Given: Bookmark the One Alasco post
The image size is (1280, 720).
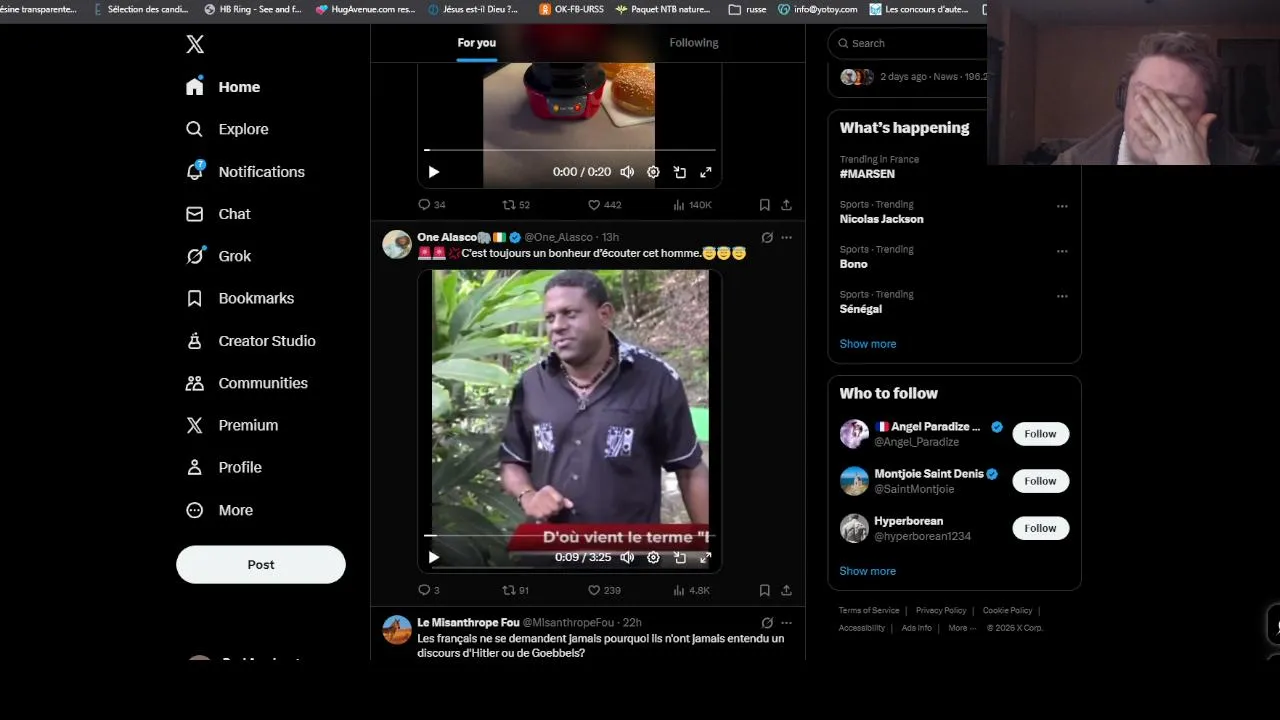Looking at the screenshot, I should [x=764, y=590].
